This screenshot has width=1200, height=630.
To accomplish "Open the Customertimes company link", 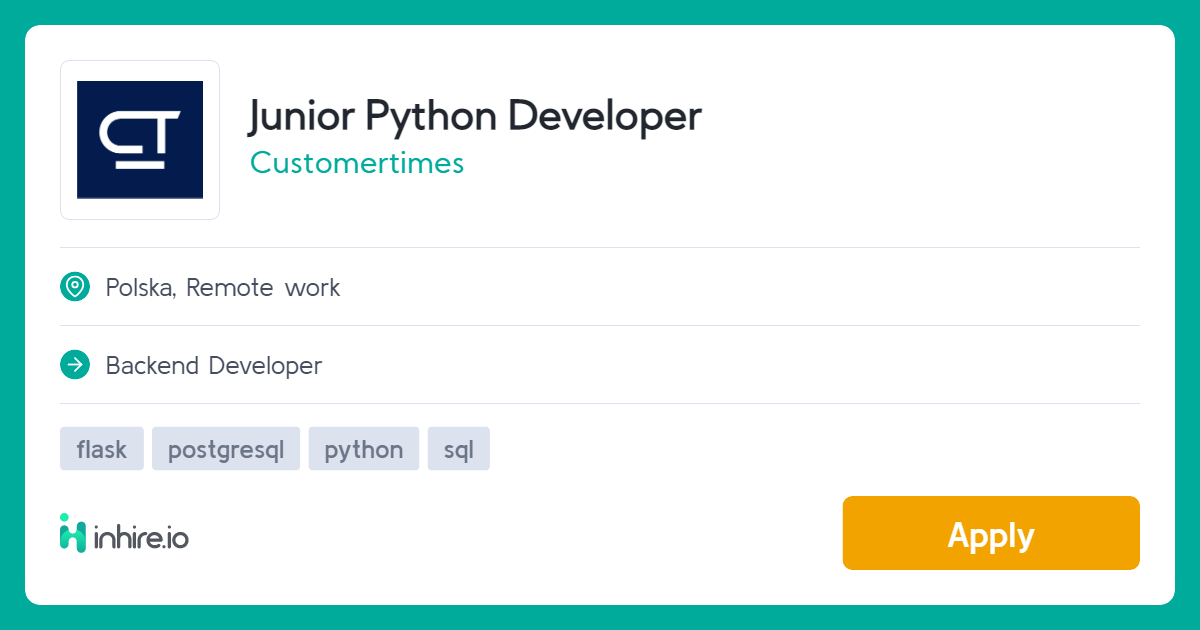I will 357,162.
